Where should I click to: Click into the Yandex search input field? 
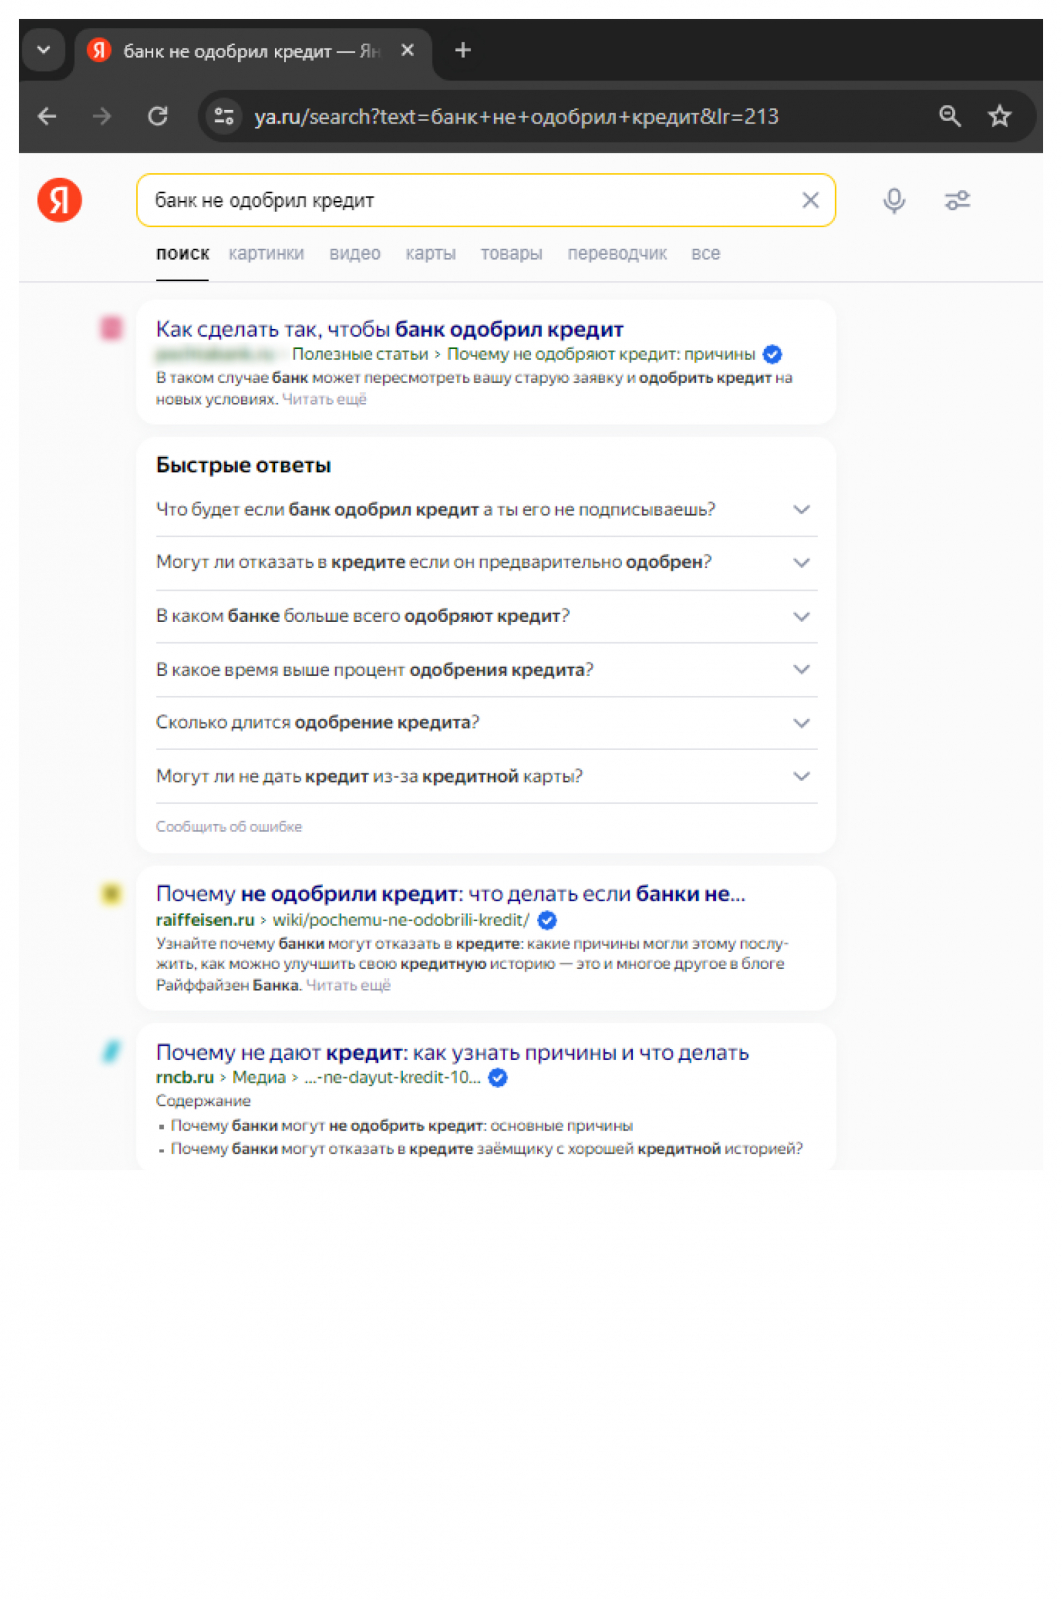pyautogui.click(x=470, y=201)
